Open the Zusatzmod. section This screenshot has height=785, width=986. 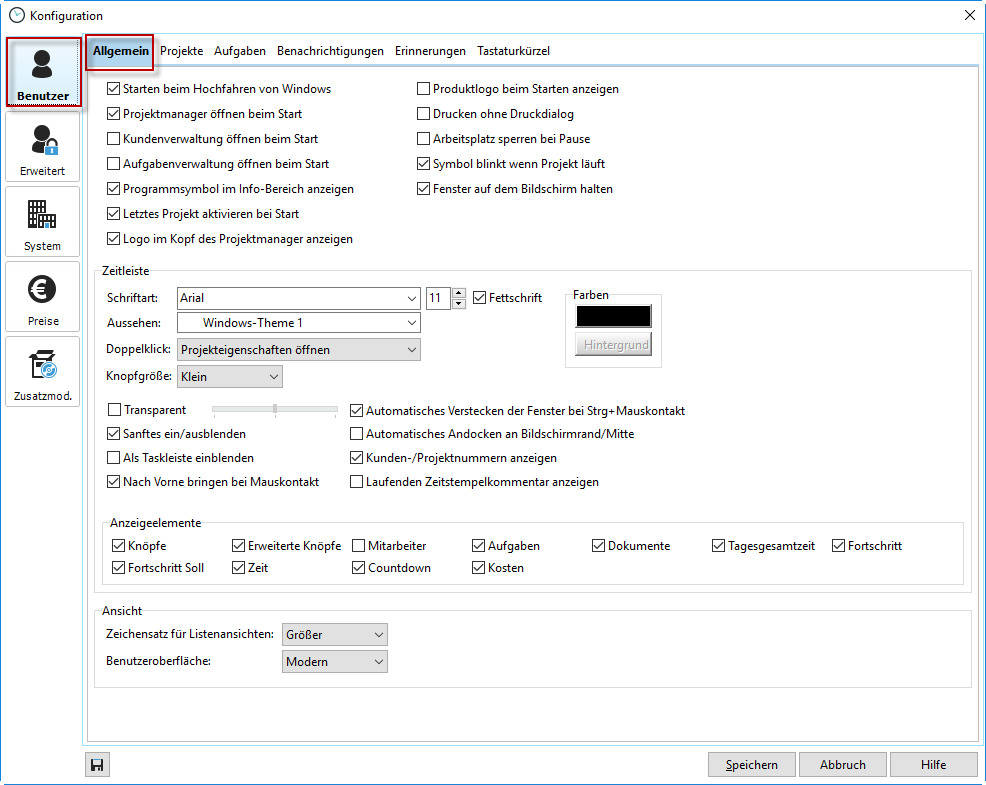coord(42,372)
